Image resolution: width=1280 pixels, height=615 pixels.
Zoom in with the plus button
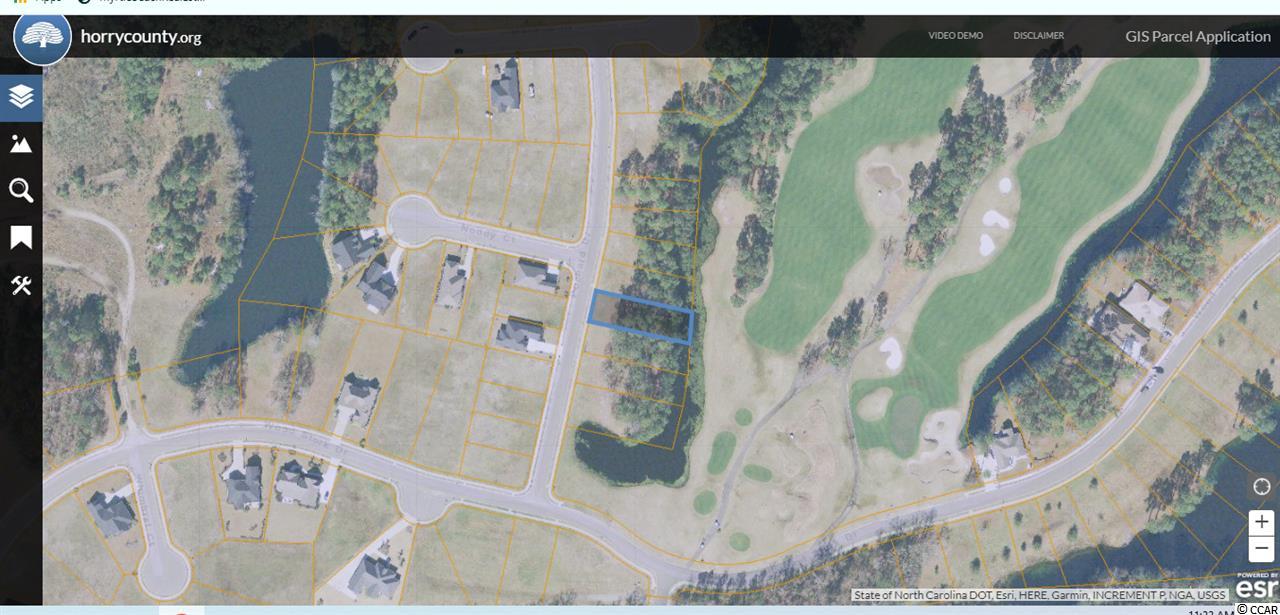coord(1261,522)
